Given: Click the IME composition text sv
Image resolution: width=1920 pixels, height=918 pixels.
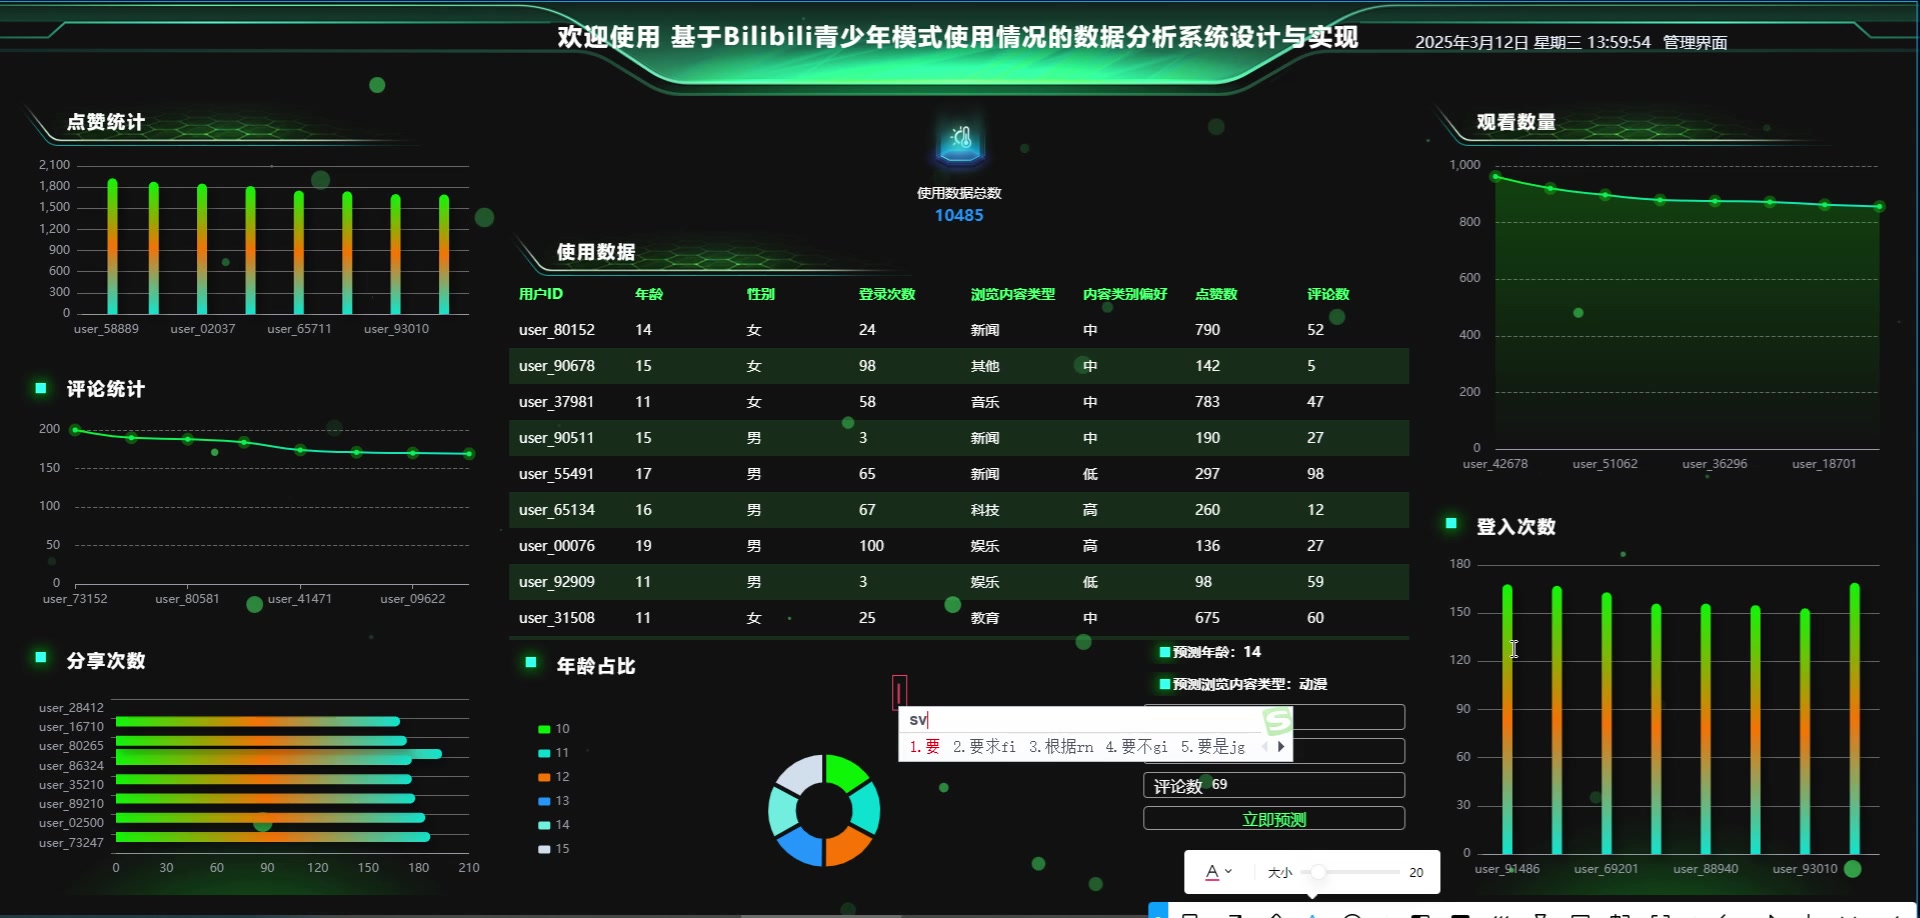Looking at the screenshot, I should [x=918, y=720].
